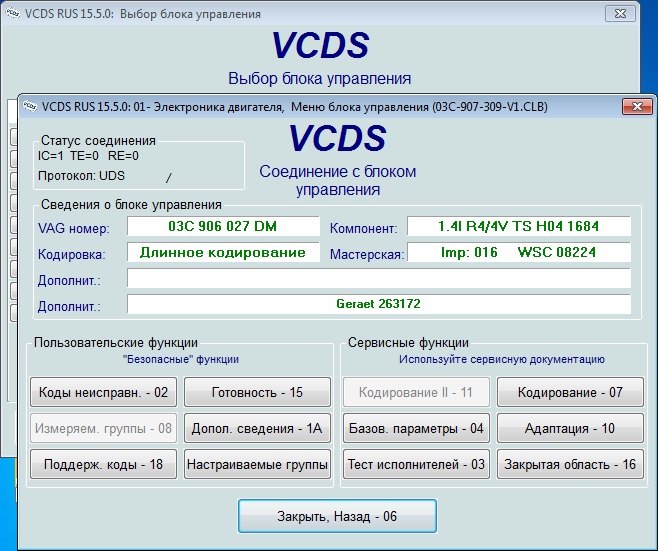
Task: Open Поддерж. коды - 18
Action: [x=103, y=464]
